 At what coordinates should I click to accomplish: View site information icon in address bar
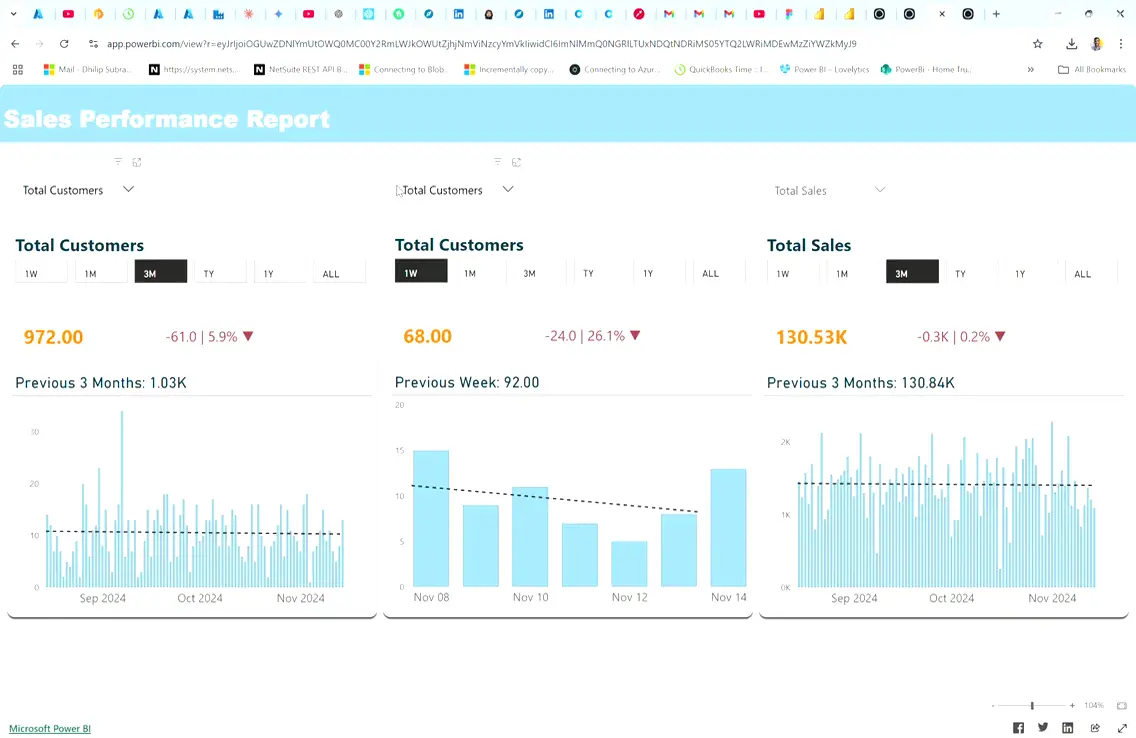(x=93, y=44)
